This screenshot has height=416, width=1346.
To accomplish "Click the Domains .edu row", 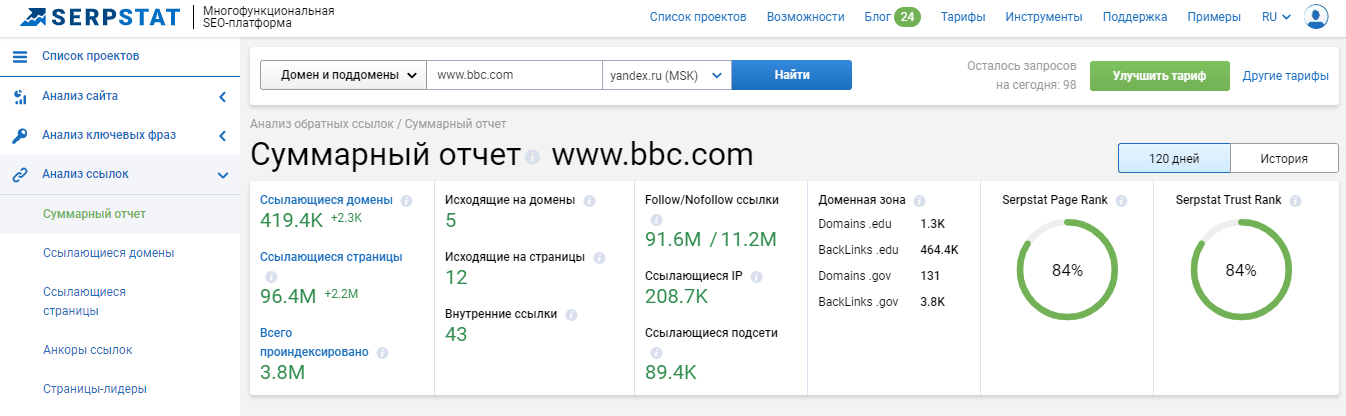I will (881, 223).
